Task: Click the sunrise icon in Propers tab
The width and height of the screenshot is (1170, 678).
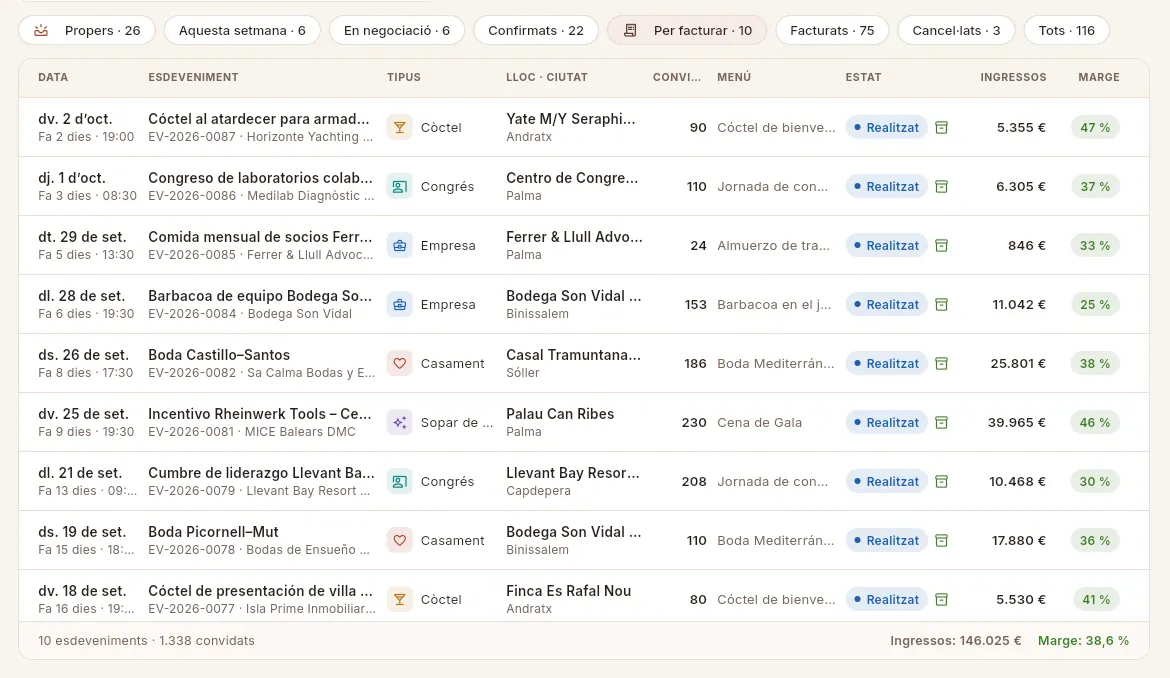Action: 41,31
